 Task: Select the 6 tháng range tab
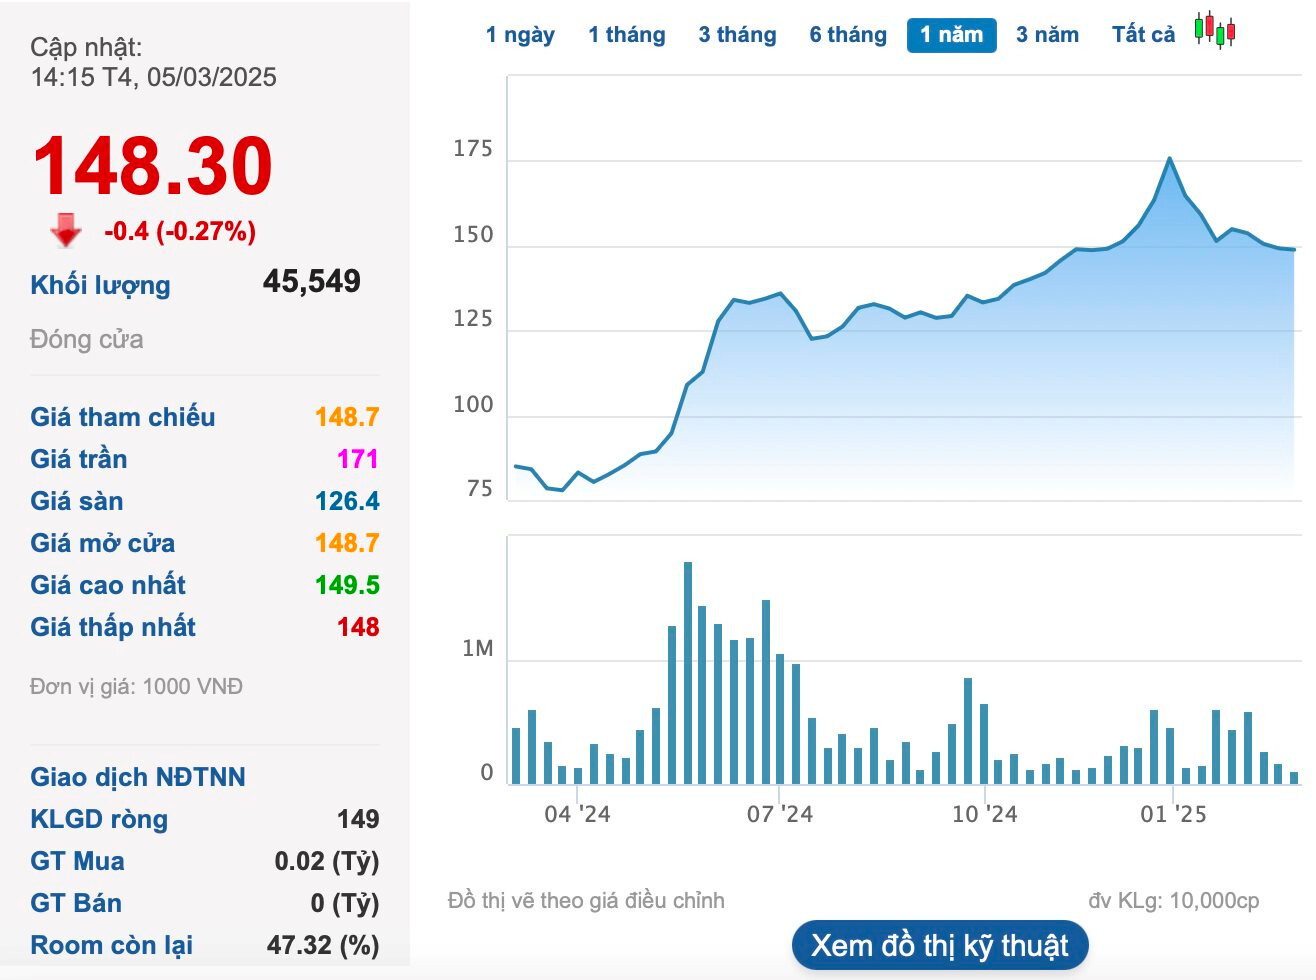pyautogui.click(x=848, y=35)
